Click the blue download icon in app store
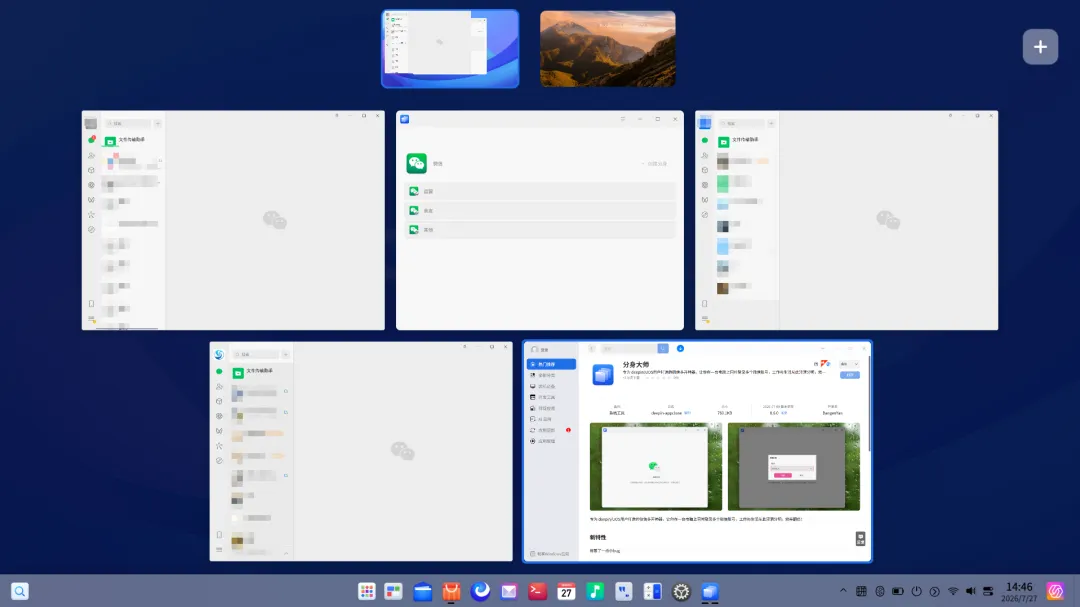1080x607 pixels. point(680,349)
